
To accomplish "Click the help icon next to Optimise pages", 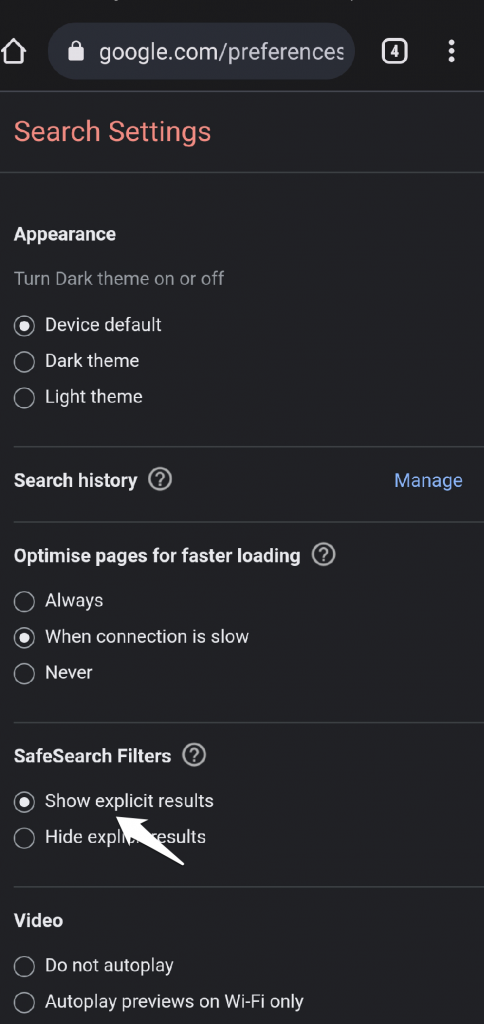I will (x=323, y=555).
